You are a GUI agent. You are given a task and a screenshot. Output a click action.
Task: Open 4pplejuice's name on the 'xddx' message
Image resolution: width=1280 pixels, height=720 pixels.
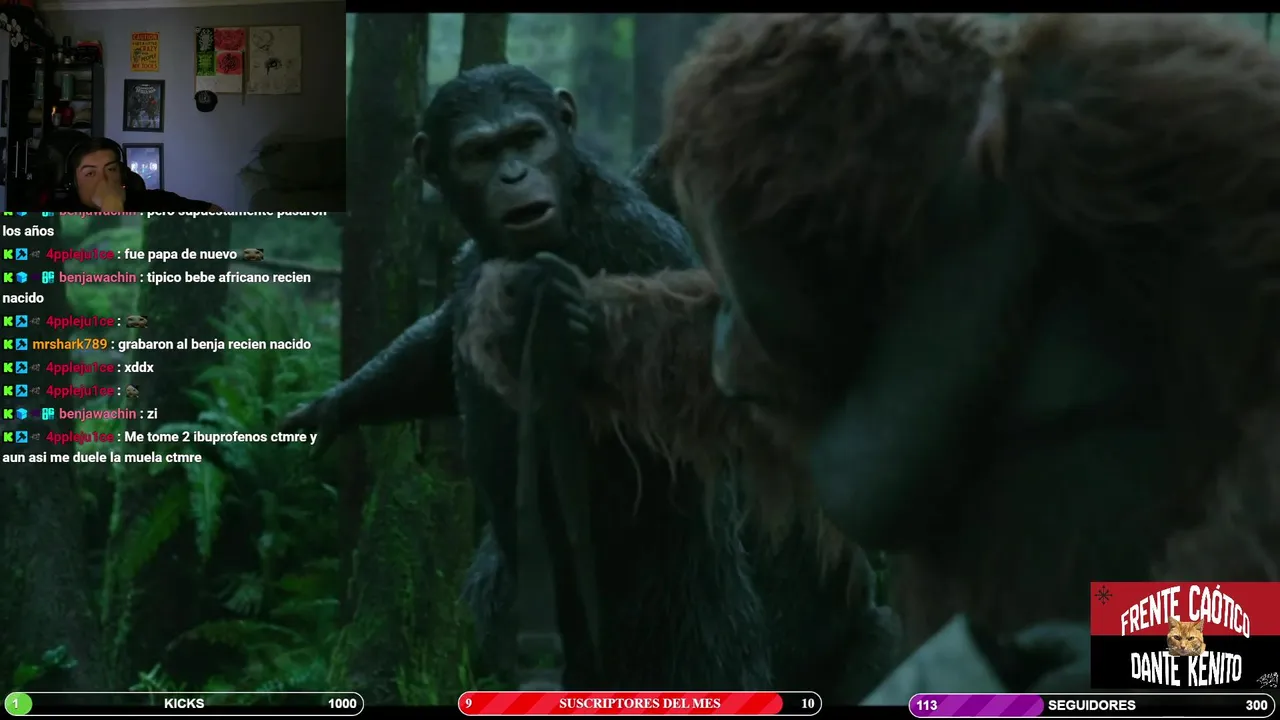tap(80, 367)
